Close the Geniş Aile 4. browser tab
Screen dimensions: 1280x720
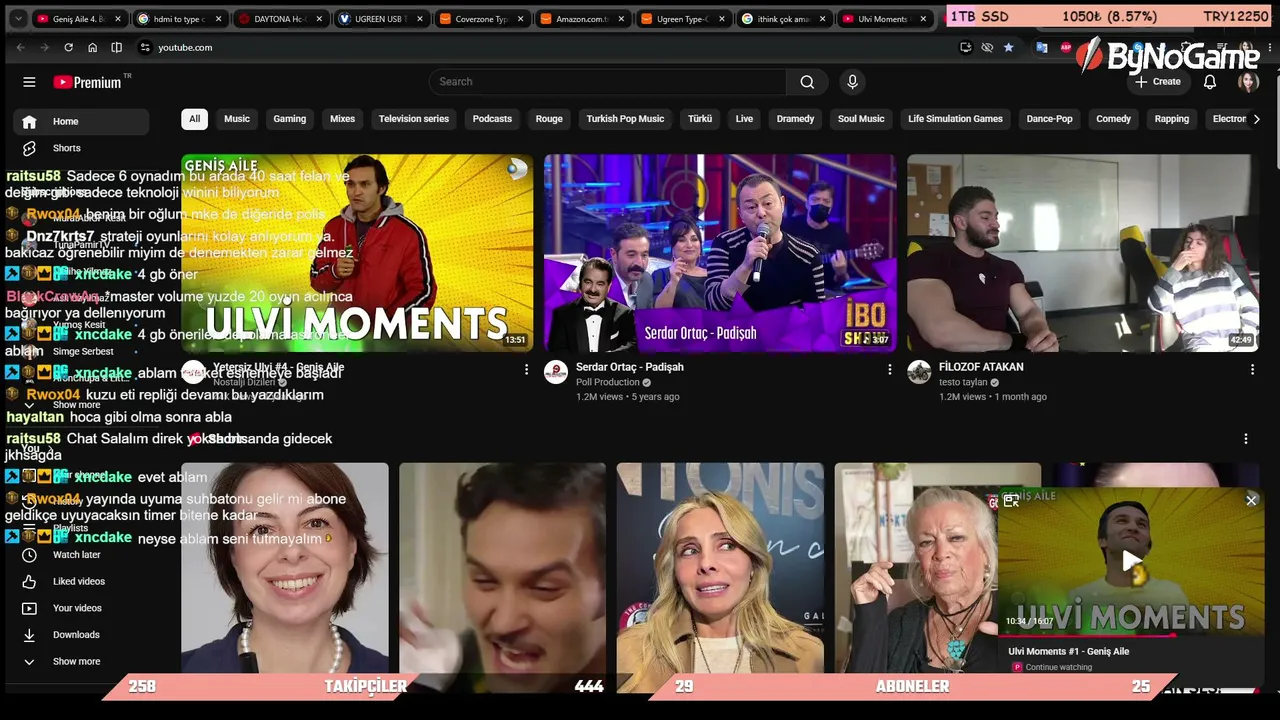coord(118,19)
